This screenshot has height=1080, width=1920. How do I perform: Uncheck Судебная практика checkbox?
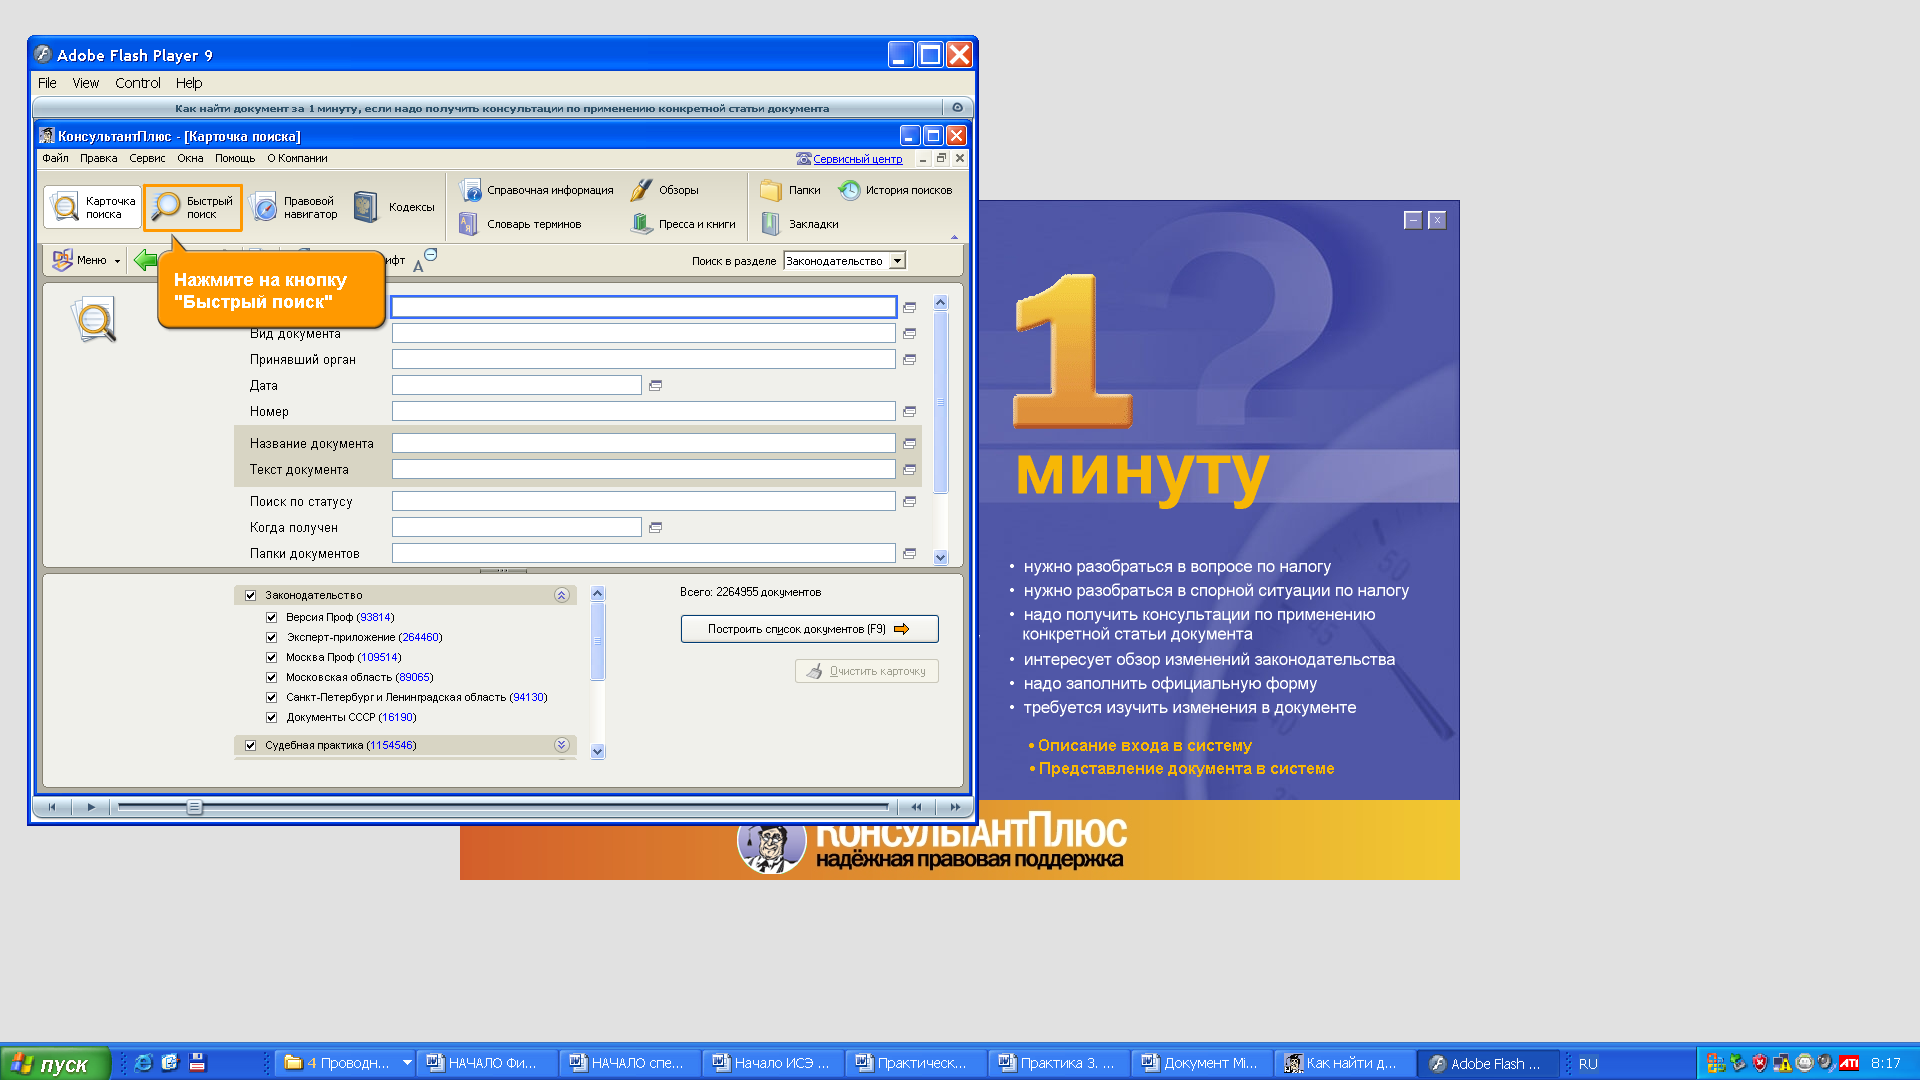250,745
